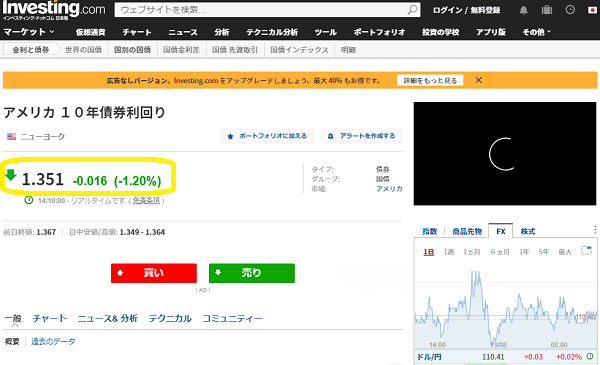Open 投資の学校 in main navigation
Screen dimensions: 600x365
point(440,32)
